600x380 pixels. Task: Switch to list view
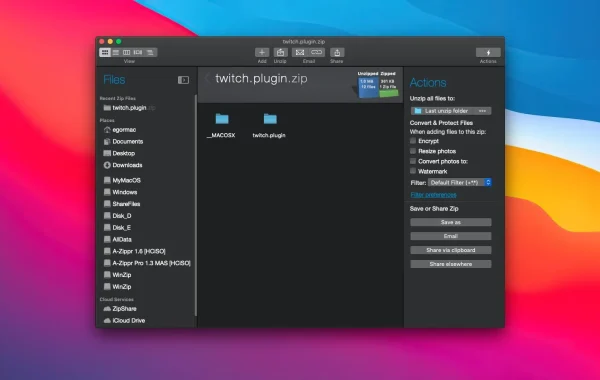tap(116, 52)
